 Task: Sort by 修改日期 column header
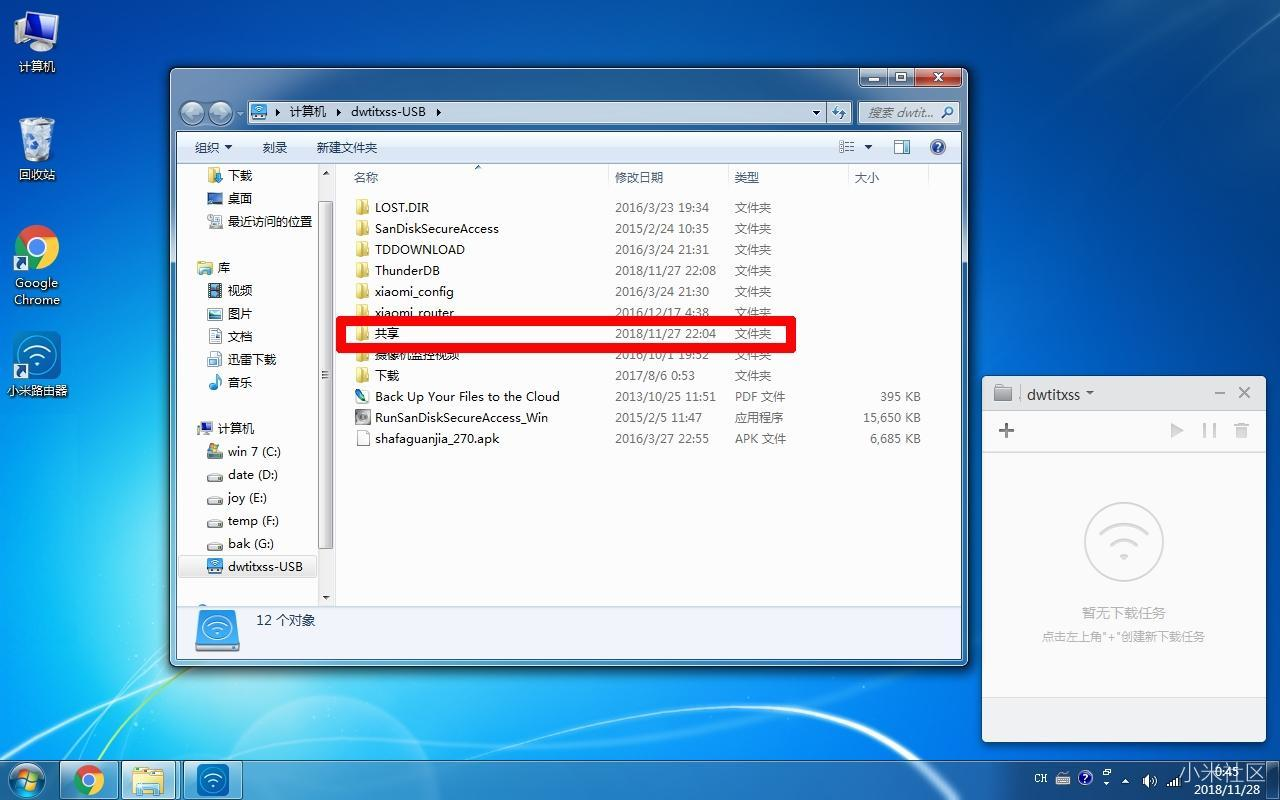639,177
